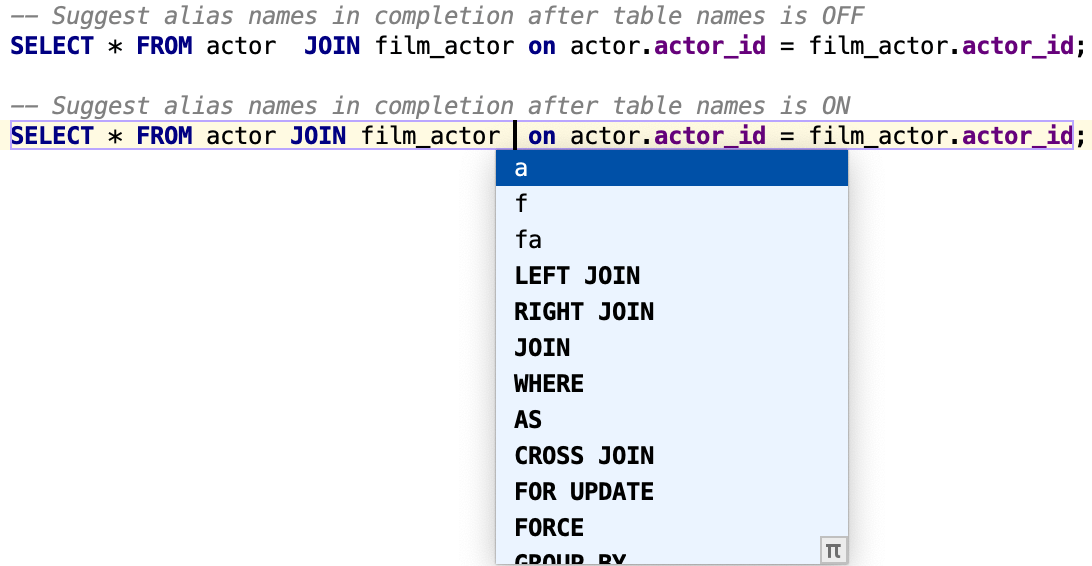Select the 'a' alias suggestion

[671, 168]
